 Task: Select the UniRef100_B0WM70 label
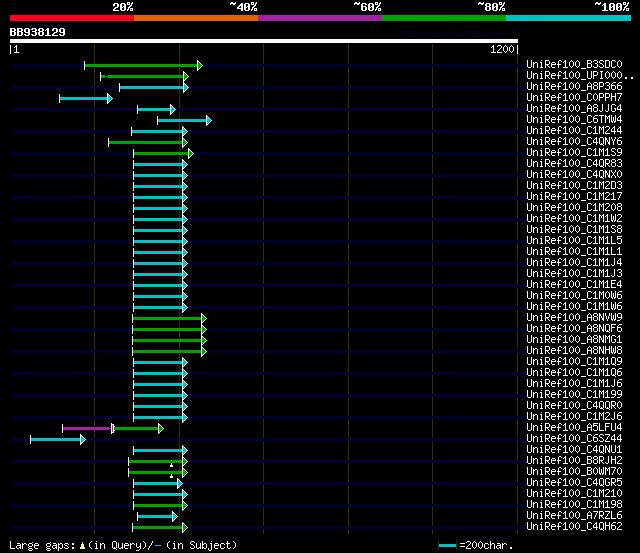[574, 472]
